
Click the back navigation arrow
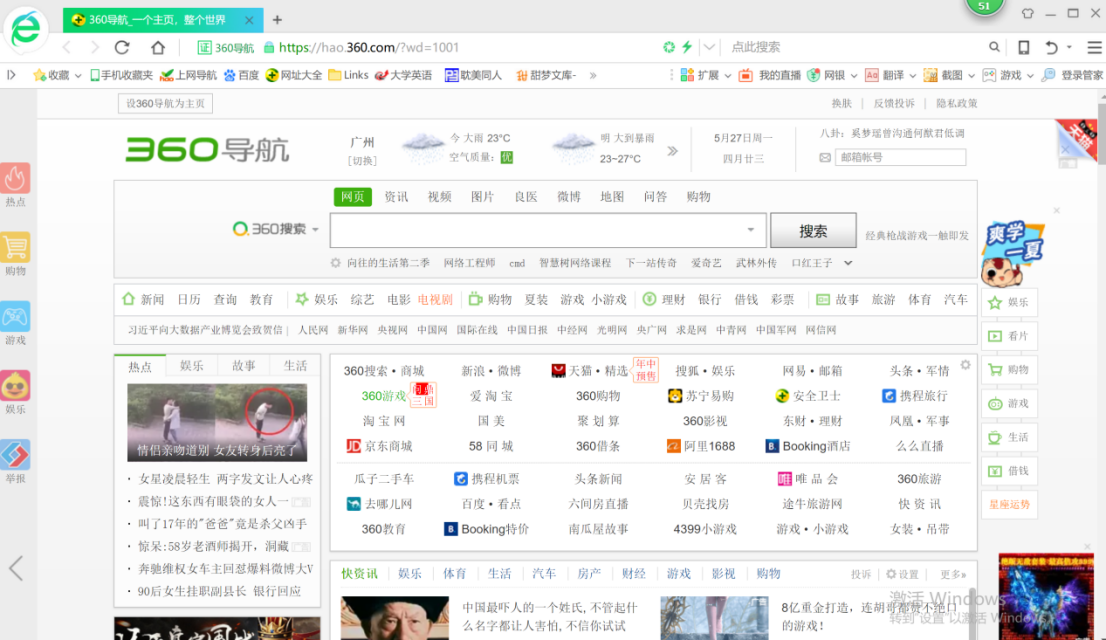click(67, 47)
